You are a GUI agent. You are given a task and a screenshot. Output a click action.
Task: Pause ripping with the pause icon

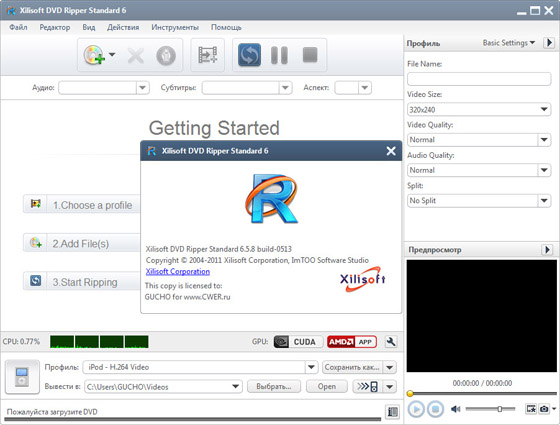[x=279, y=55]
